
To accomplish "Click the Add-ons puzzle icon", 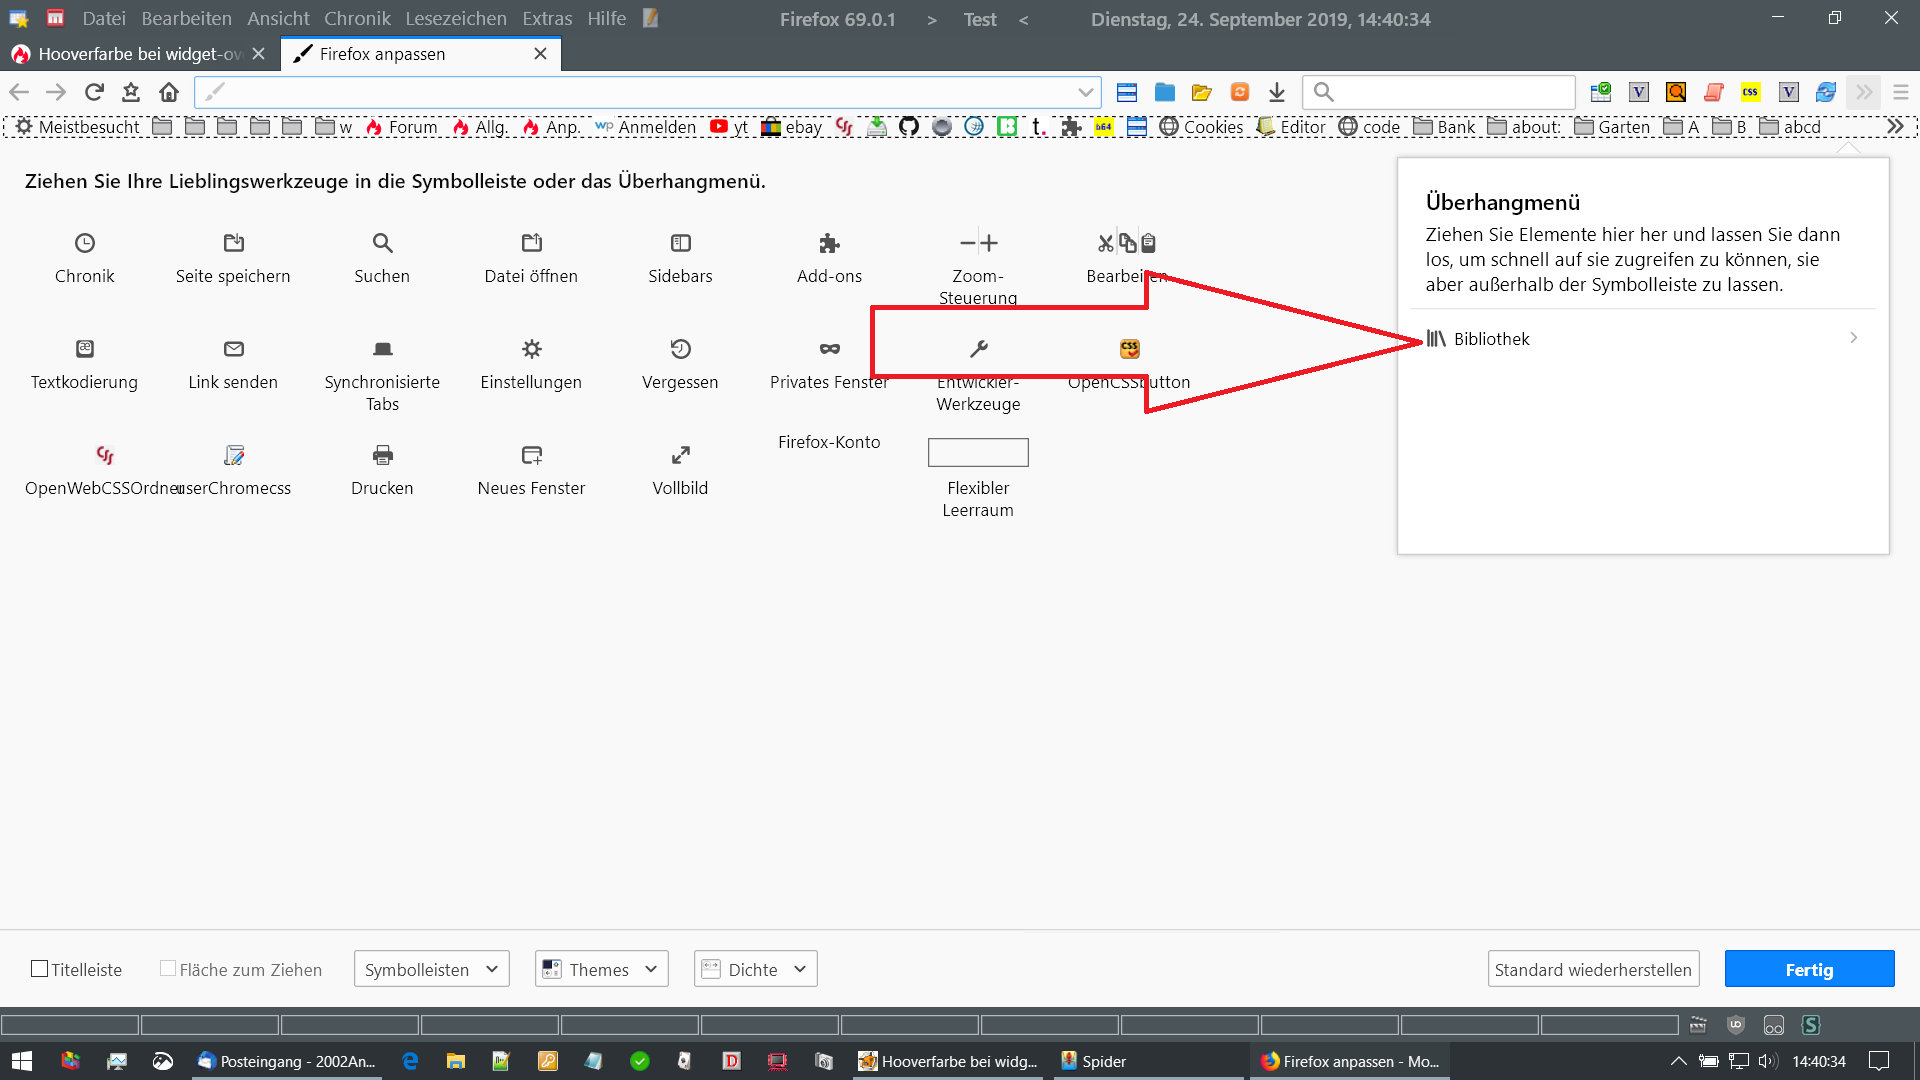I will coord(829,243).
